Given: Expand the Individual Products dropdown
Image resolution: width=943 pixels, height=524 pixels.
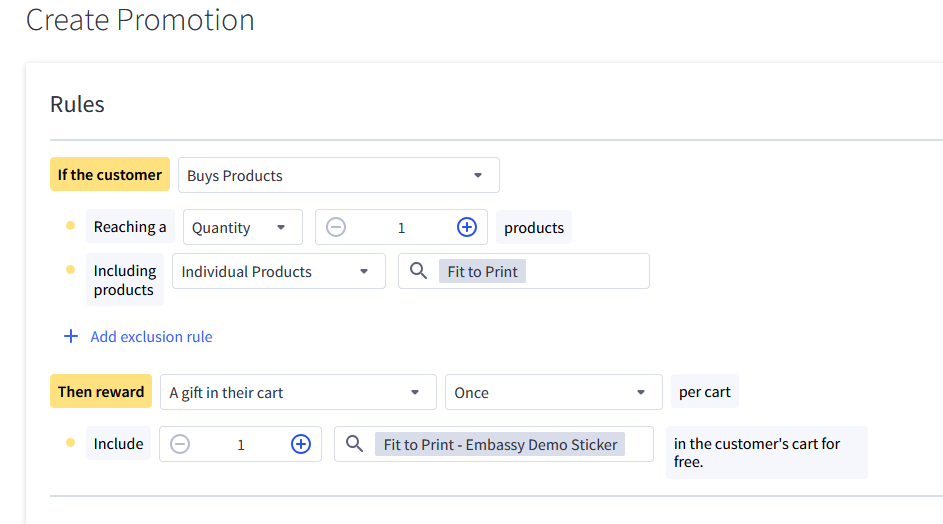Looking at the screenshot, I should pyautogui.click(x=278, y=271).
